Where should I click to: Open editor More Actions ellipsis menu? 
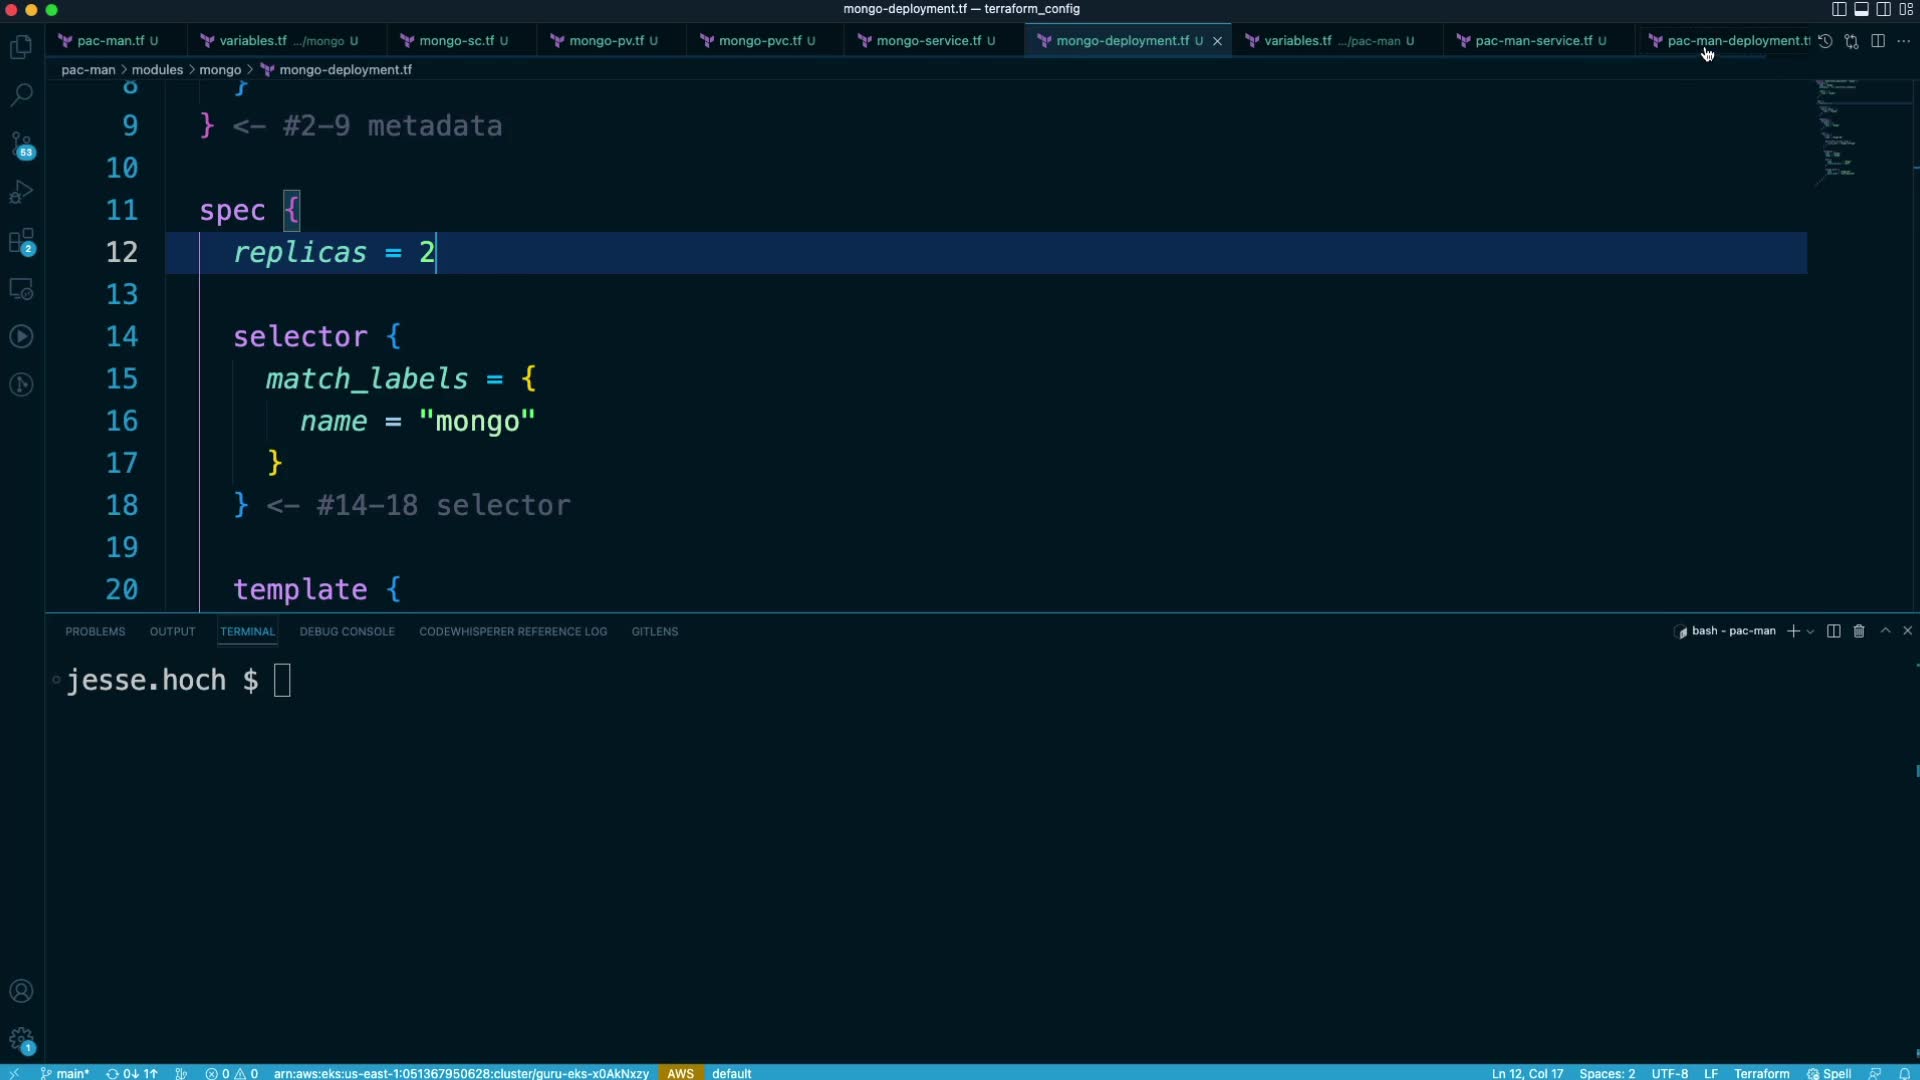pyautogui.click(x=1903, y=41)
